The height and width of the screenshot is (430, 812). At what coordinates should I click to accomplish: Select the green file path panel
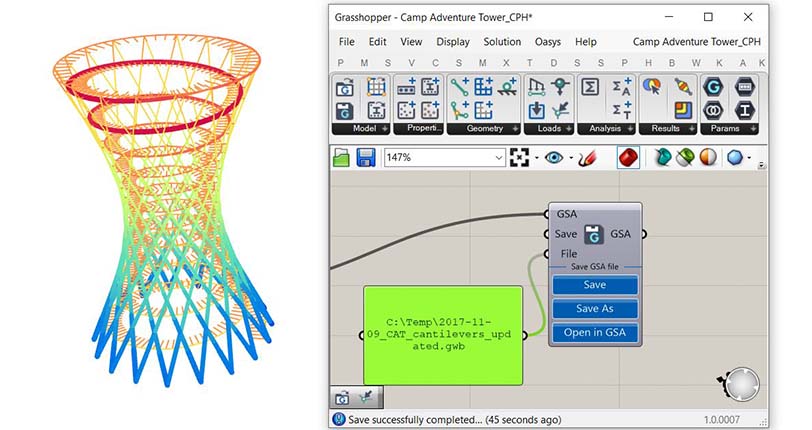click(443, 335)
